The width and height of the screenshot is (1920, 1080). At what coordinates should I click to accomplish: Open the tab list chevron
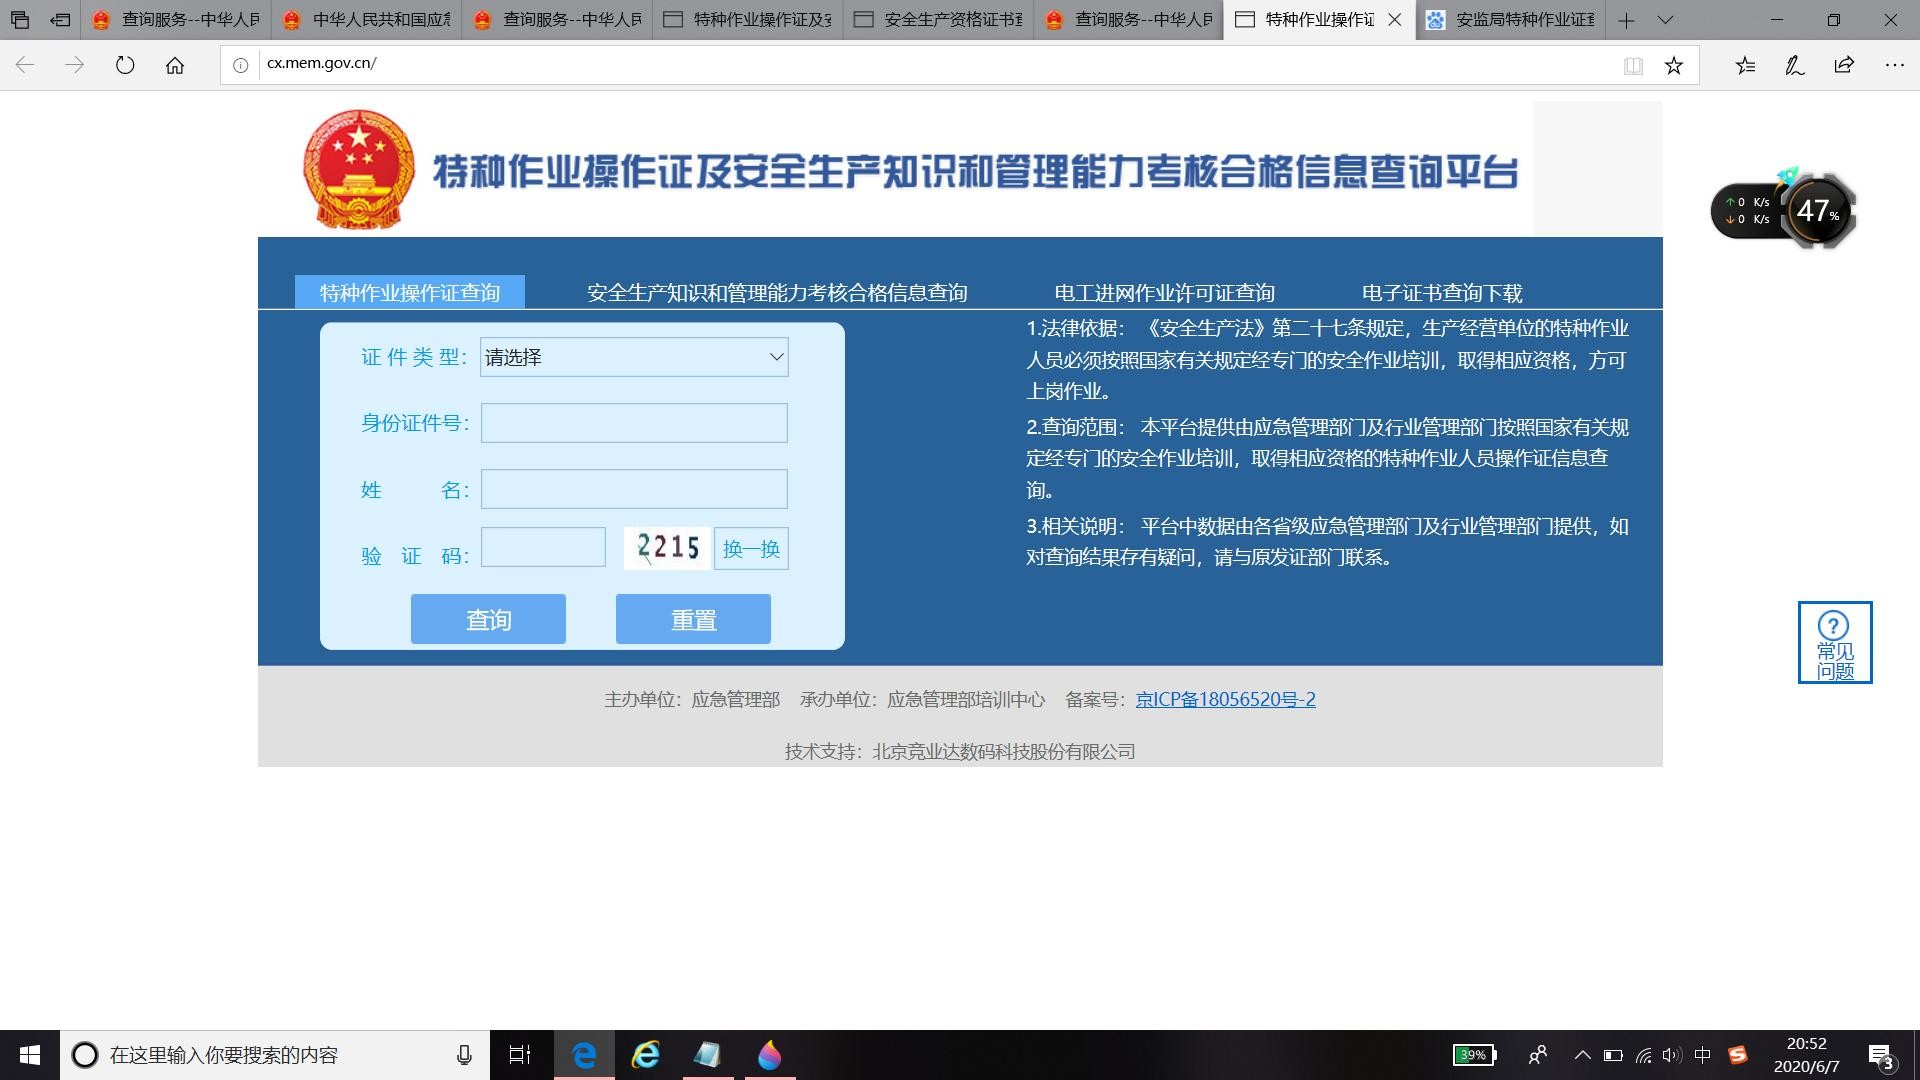[1665, 20]
